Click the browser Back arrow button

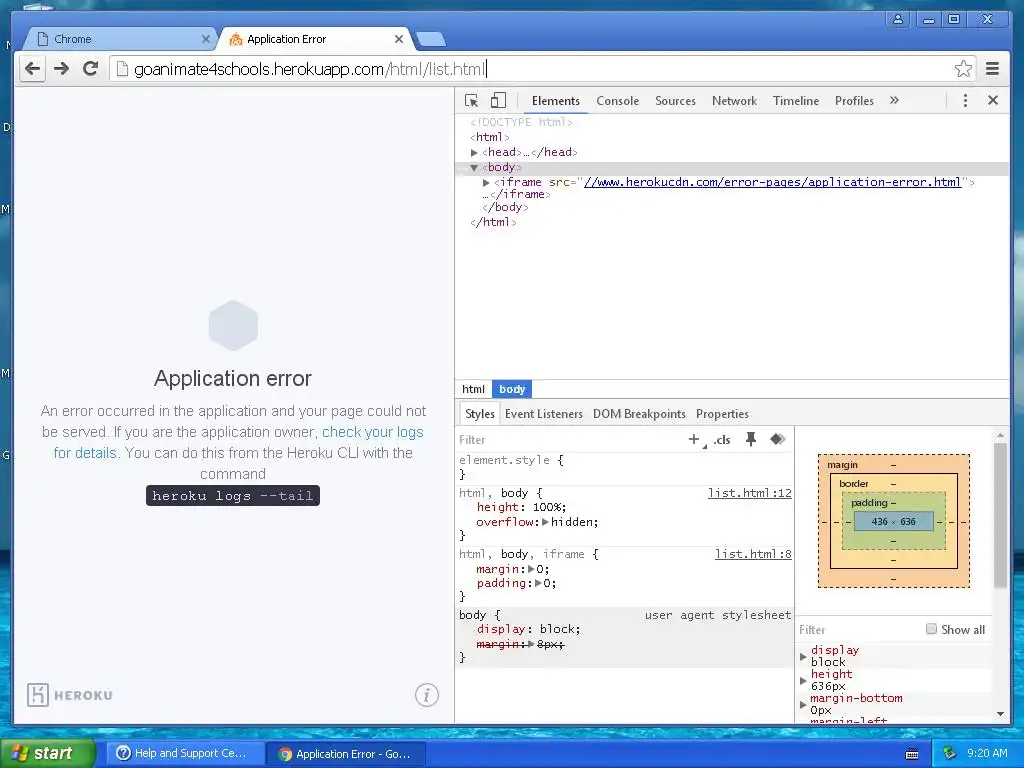tap(33, 69)
